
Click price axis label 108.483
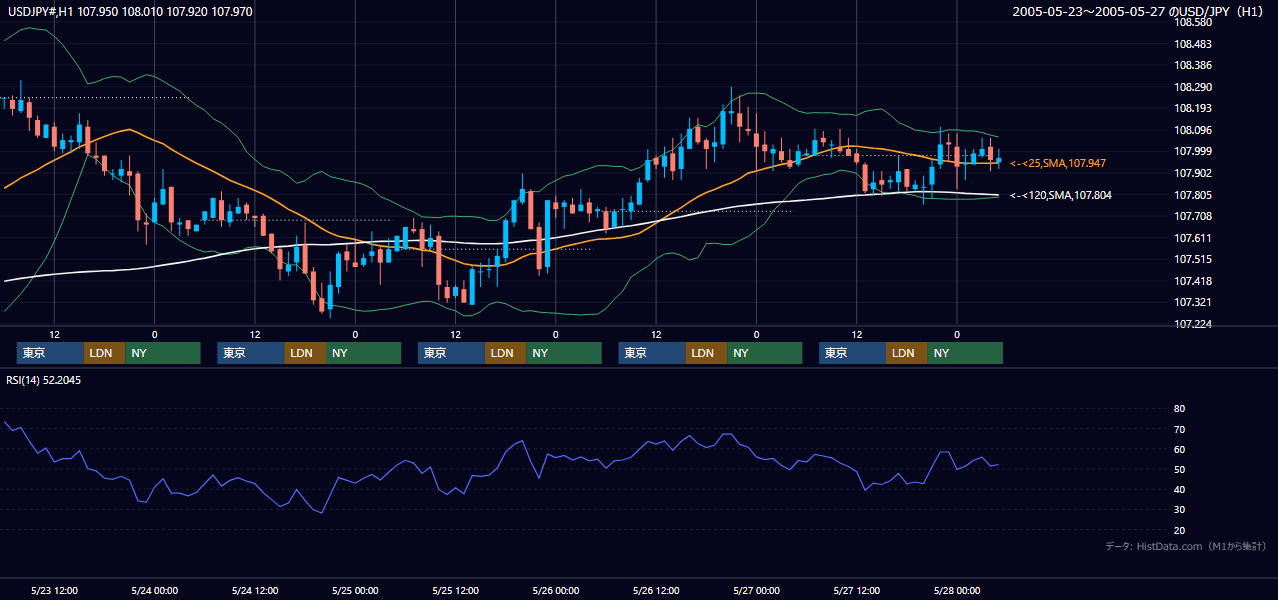[x=1192, y=44]
